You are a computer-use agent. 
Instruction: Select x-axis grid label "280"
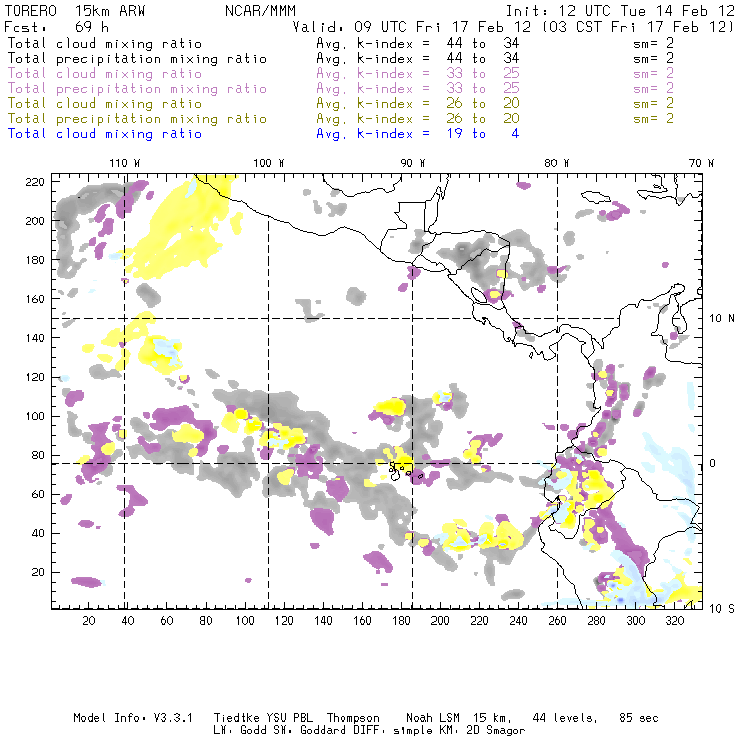click(596, 621)
